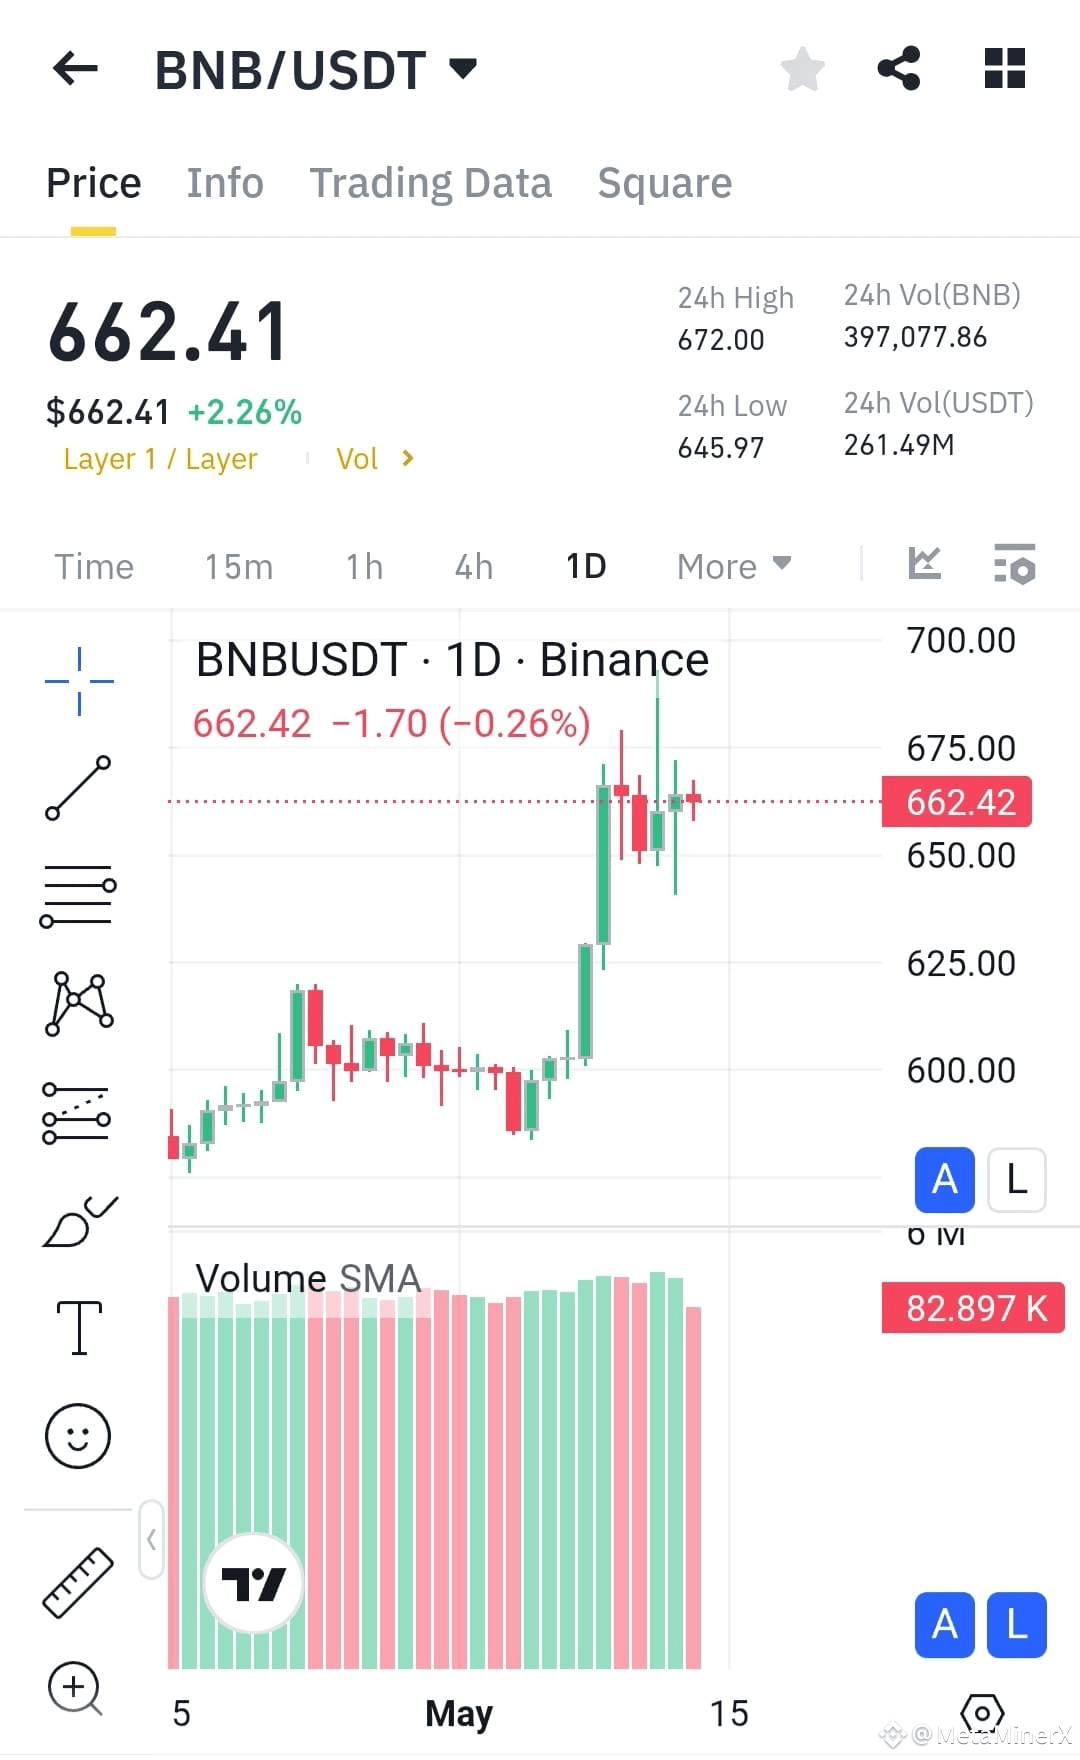Click the May date axis label
Viewport: 1080px width, 1760px height.
(x=459, y=1713)
